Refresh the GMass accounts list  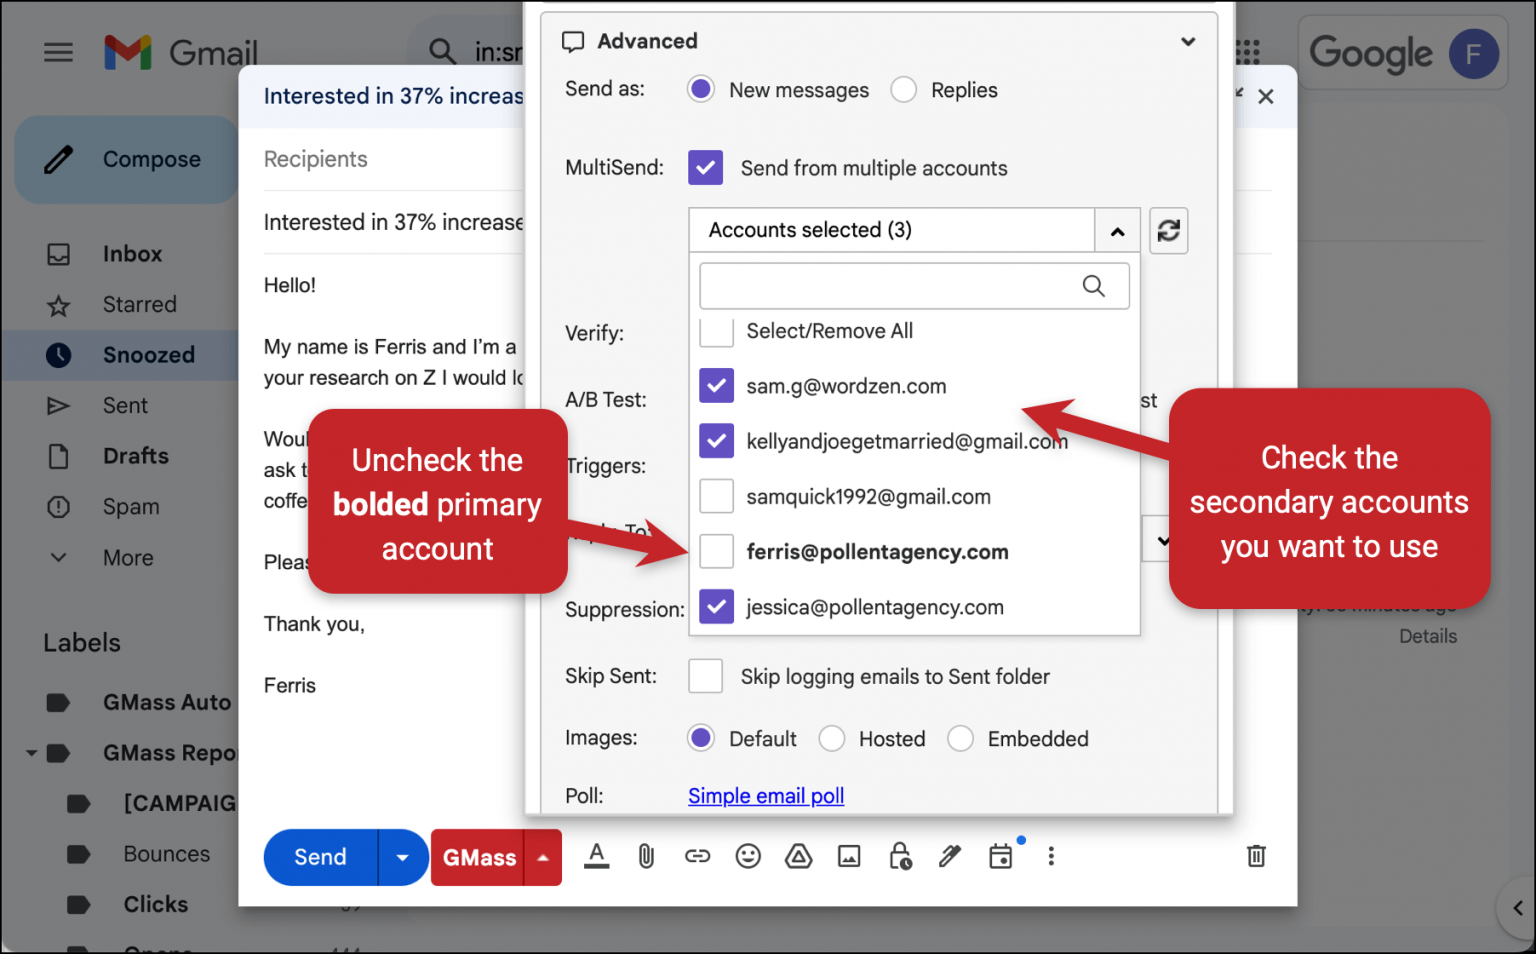pos(1168,231)
